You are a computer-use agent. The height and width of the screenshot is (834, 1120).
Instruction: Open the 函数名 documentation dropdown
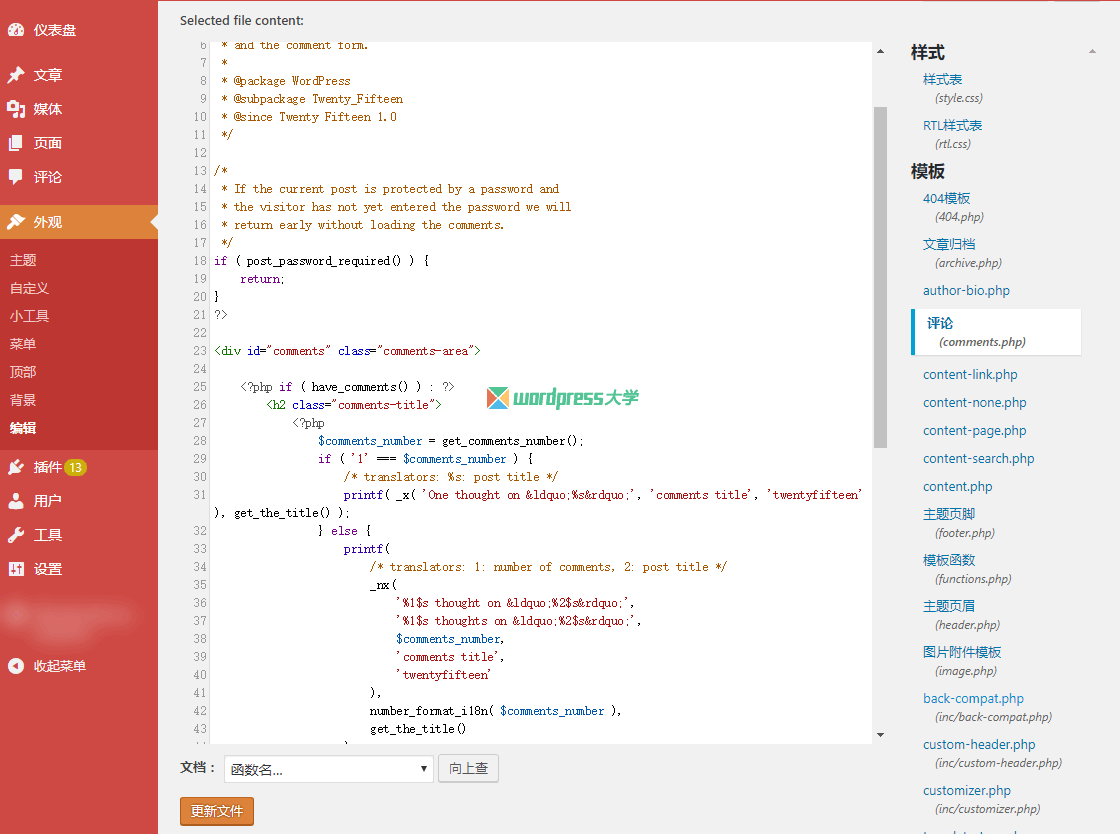point(329,769)
